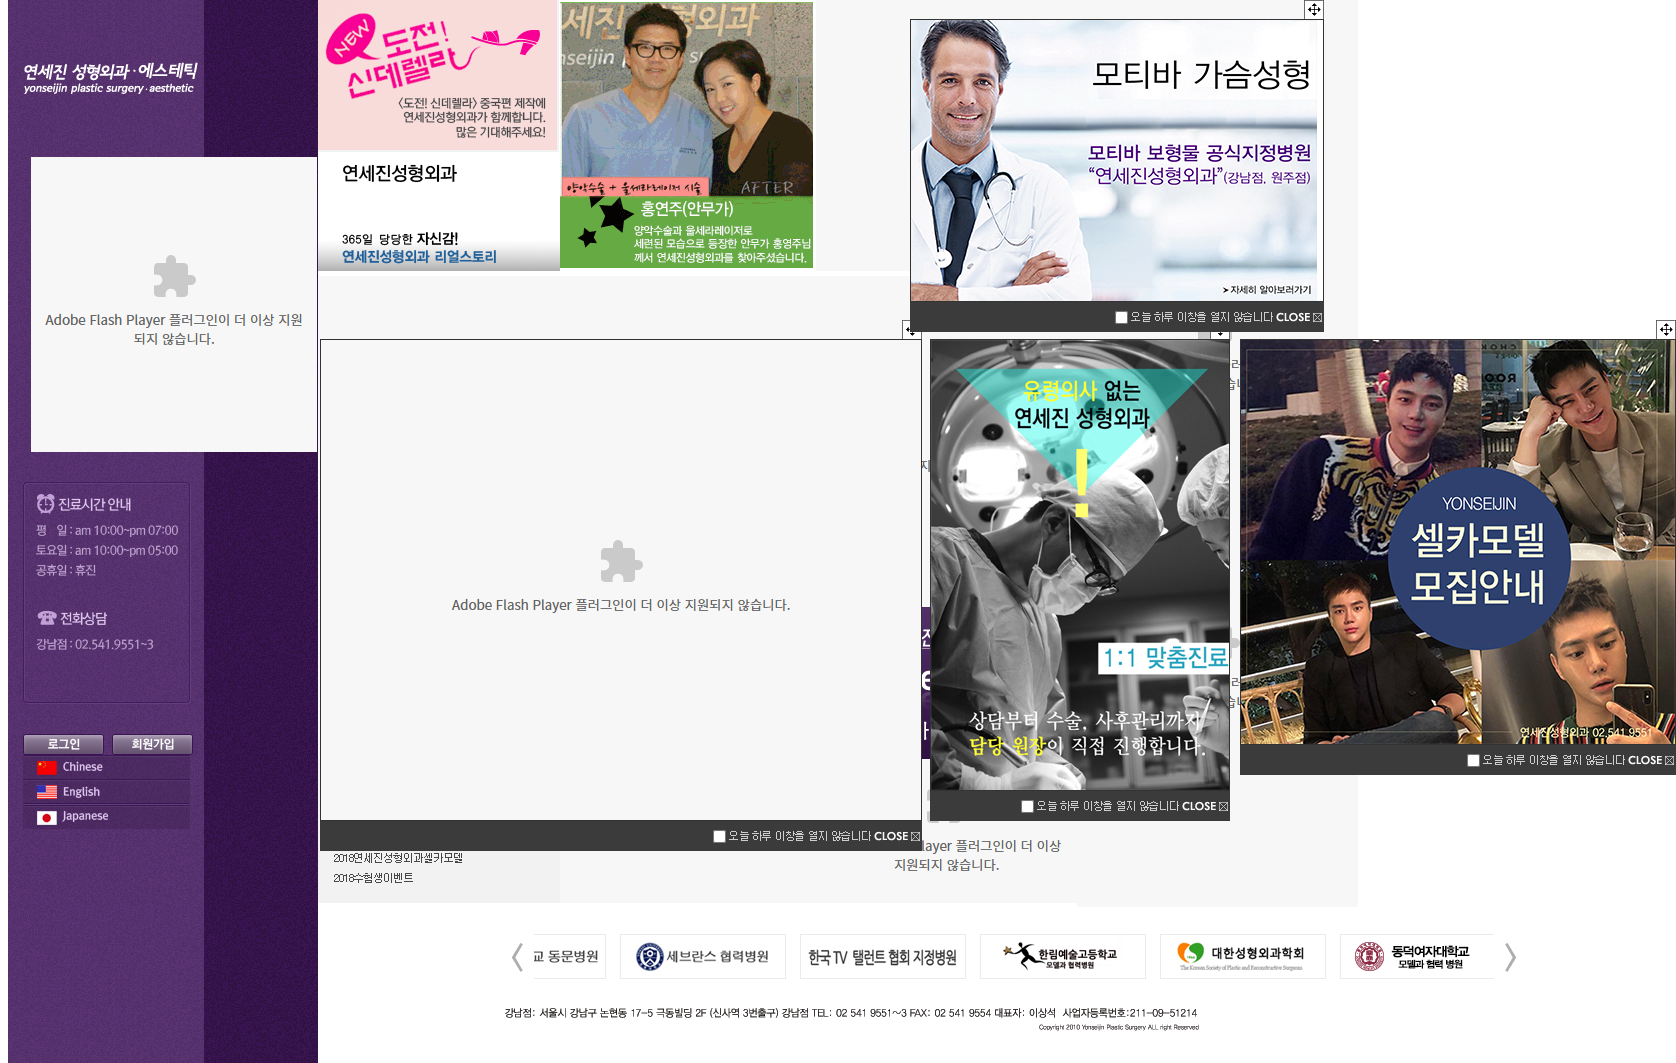1676x1063 pixels.
Task: Click CLOSE text on the large Flash popup
Action: 891,836
